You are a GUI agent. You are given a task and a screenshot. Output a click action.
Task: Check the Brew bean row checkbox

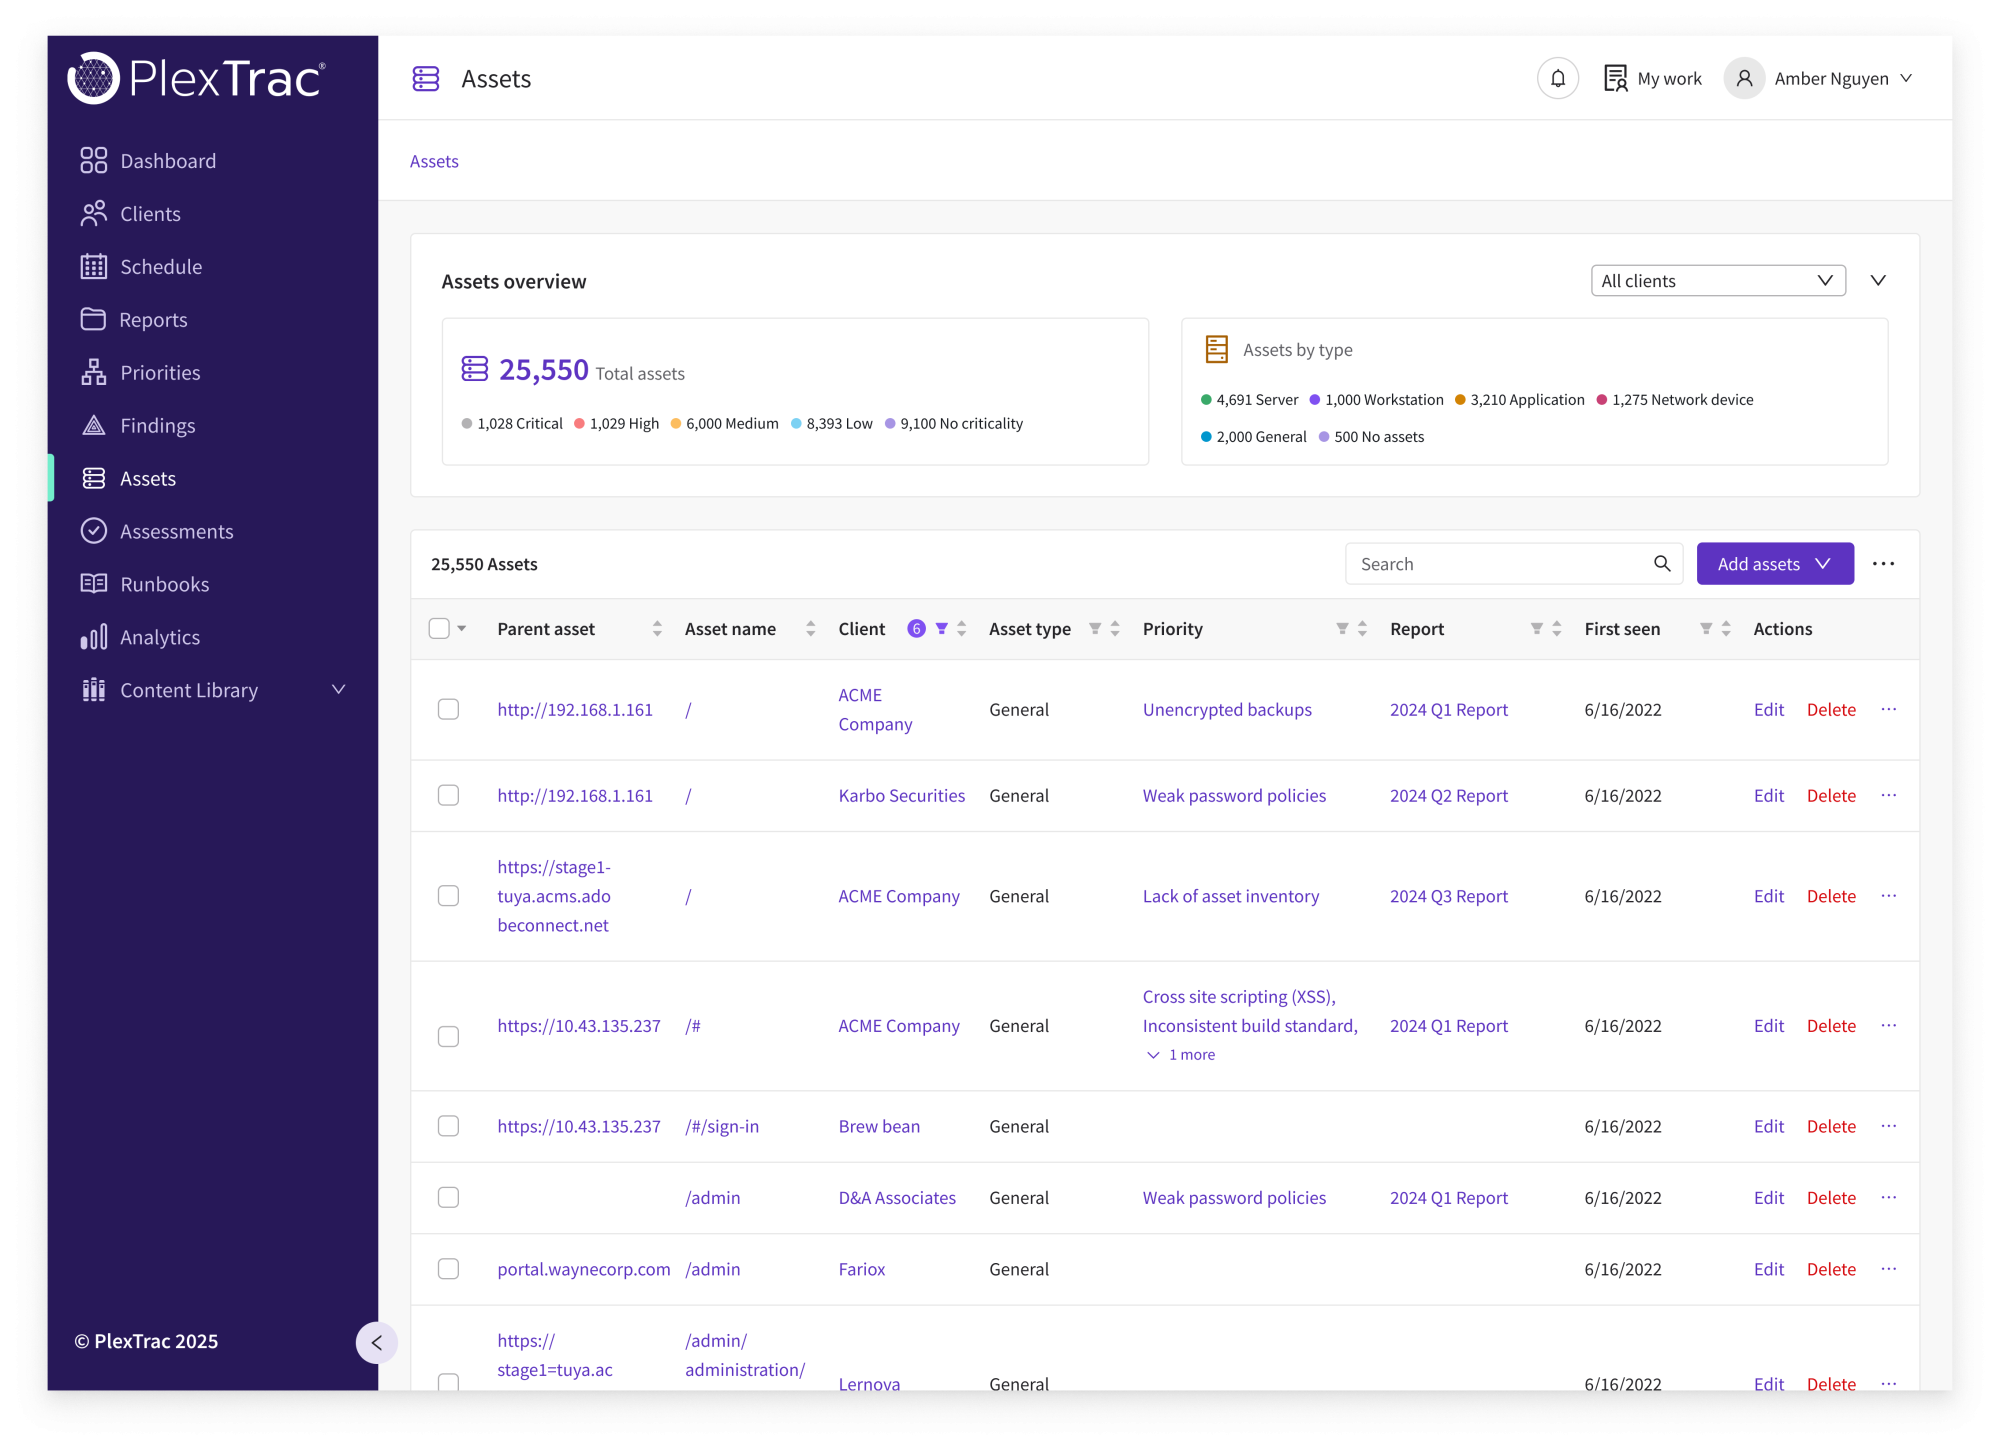click(448, 1126)
